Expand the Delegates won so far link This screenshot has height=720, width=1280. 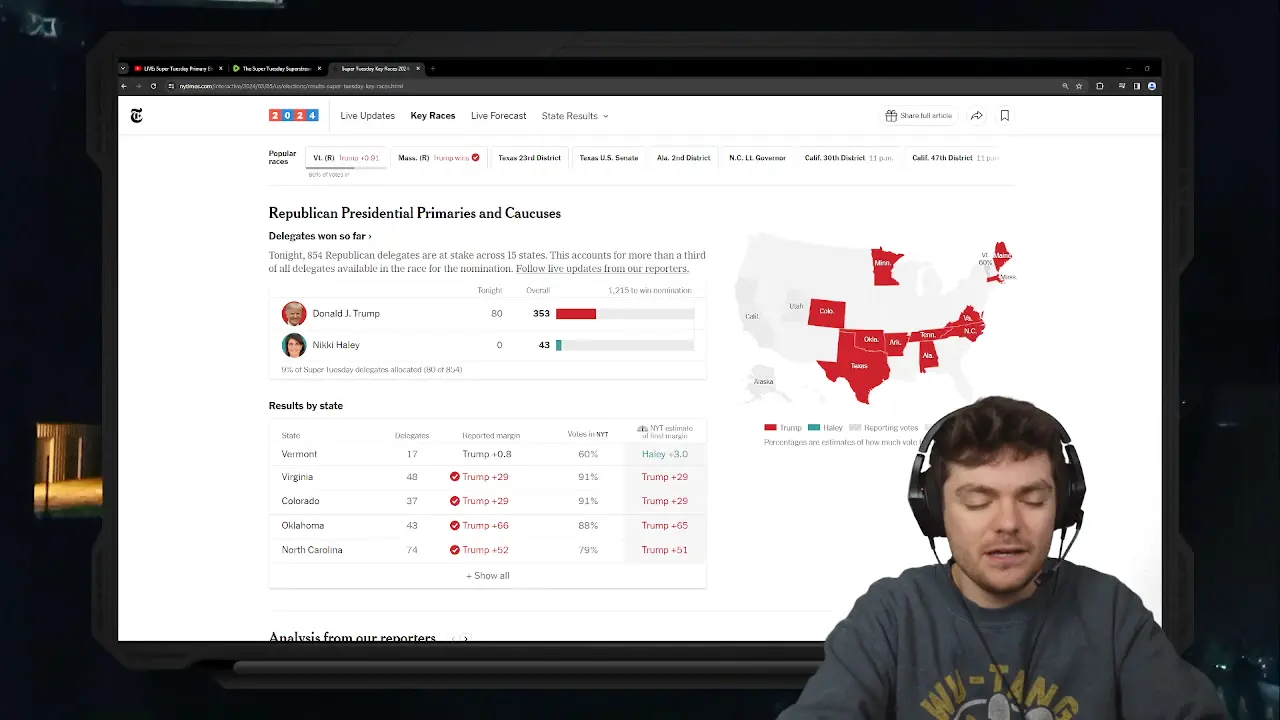[320, 236]
